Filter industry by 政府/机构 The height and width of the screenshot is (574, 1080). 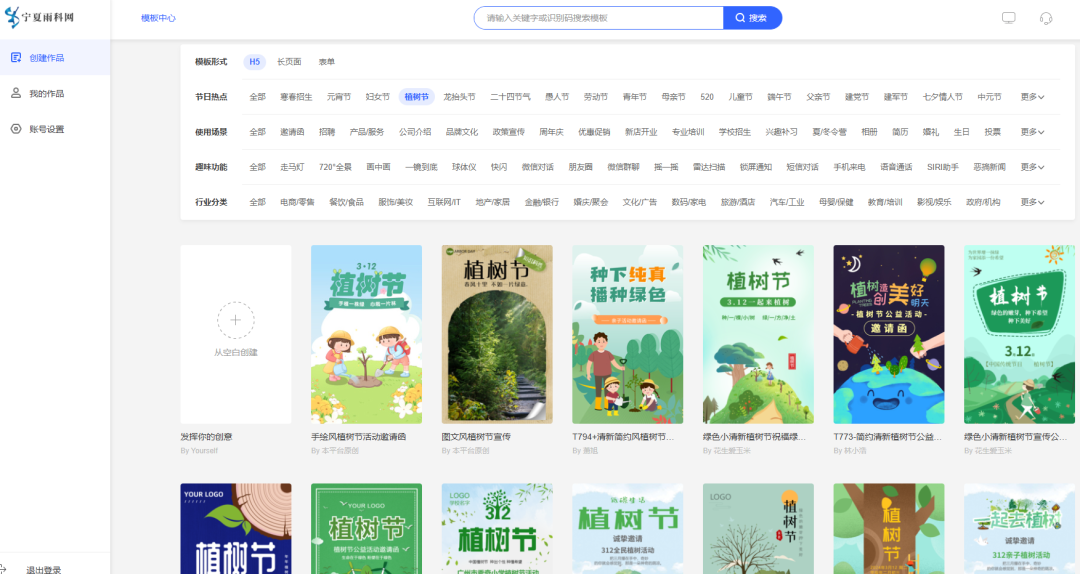(984, 203)
